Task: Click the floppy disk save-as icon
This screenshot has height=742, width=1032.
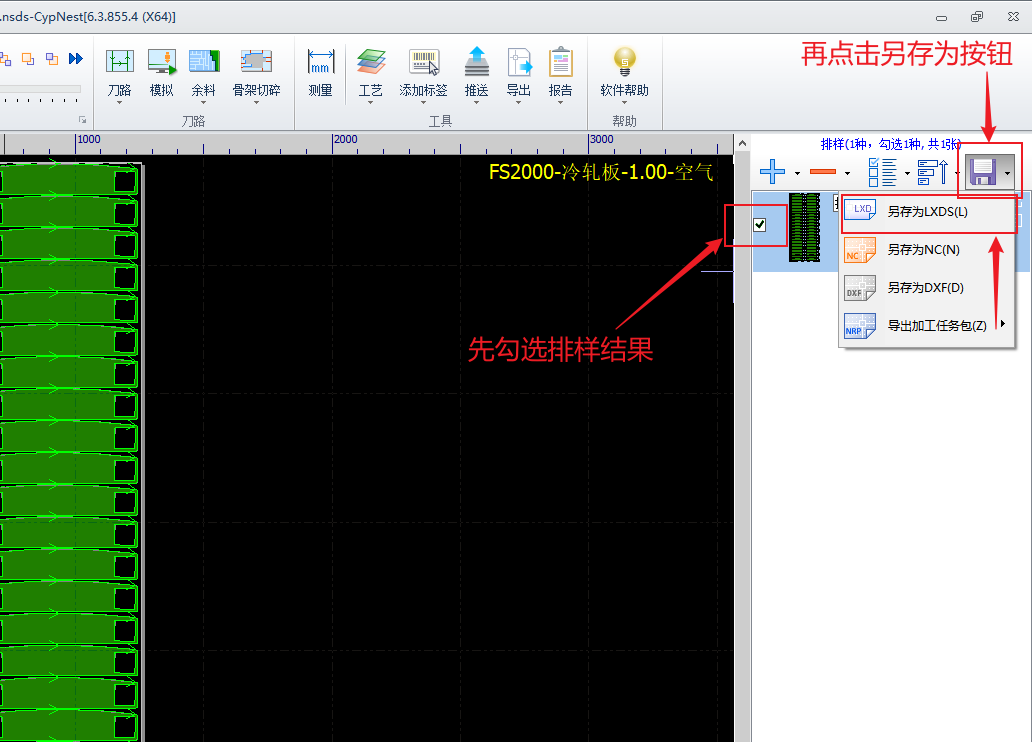Action: pyautogui.click(x=983, y=172)
